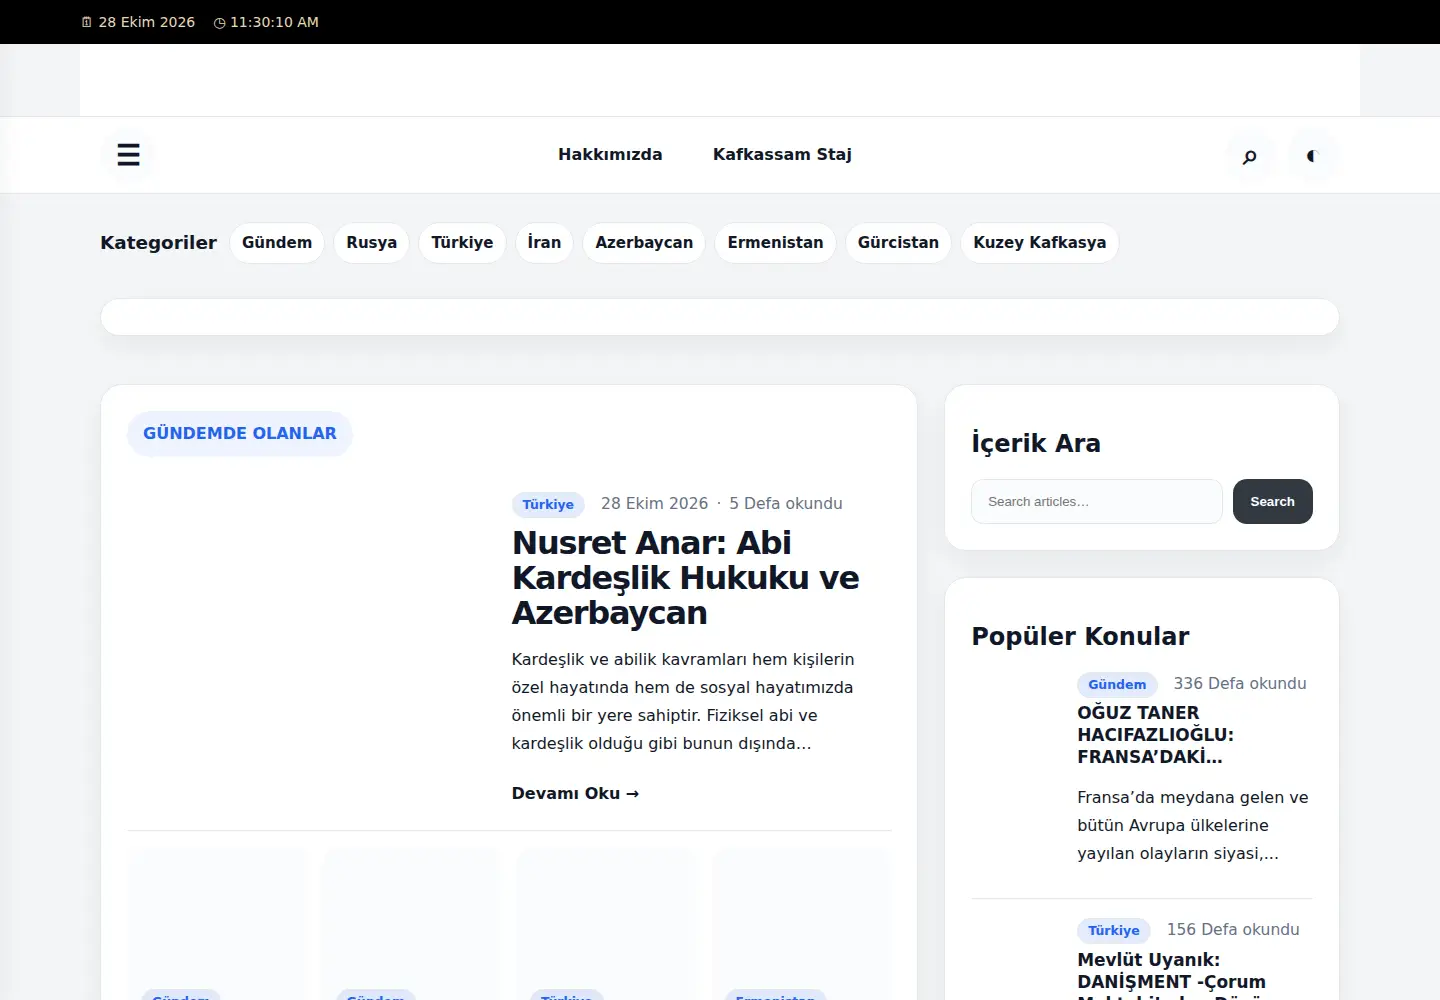The width and height of the screenshot is (1440, 1000).
Task: Focus the Search articles input field
Action: 1097,502
